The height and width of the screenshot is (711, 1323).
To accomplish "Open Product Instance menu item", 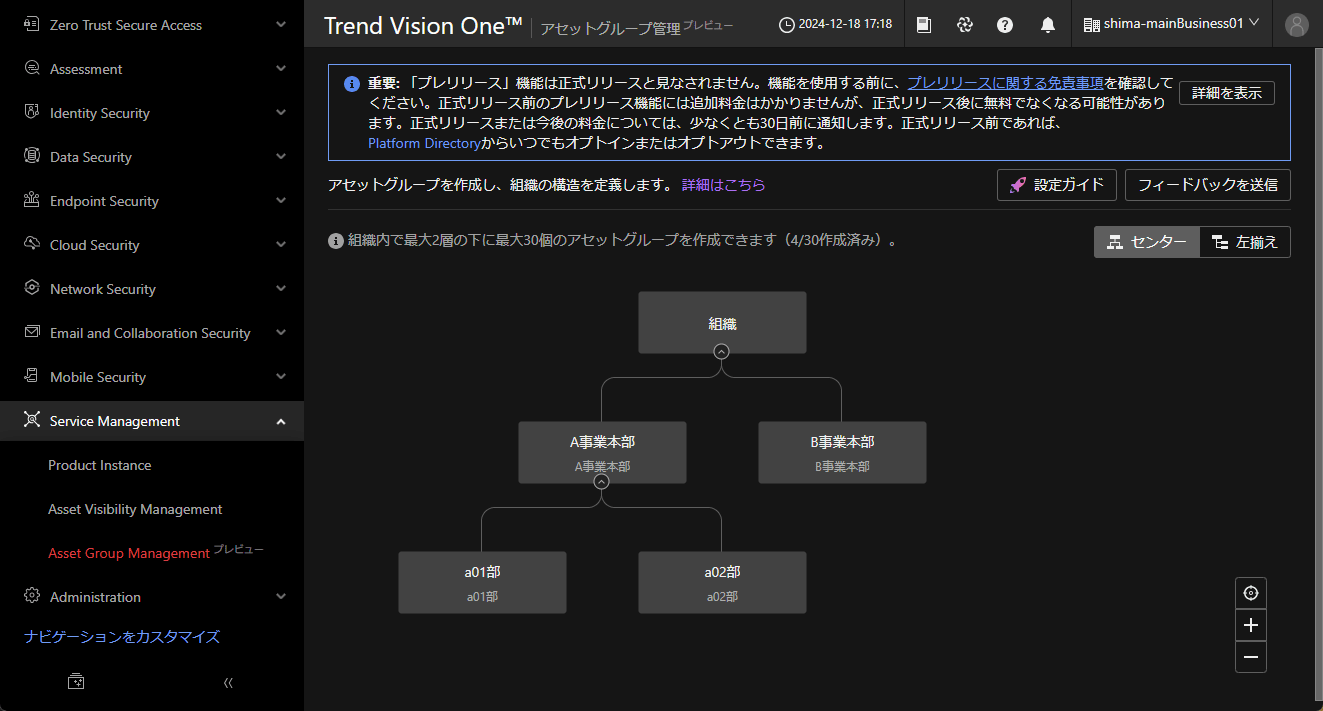I will (100, 465).
